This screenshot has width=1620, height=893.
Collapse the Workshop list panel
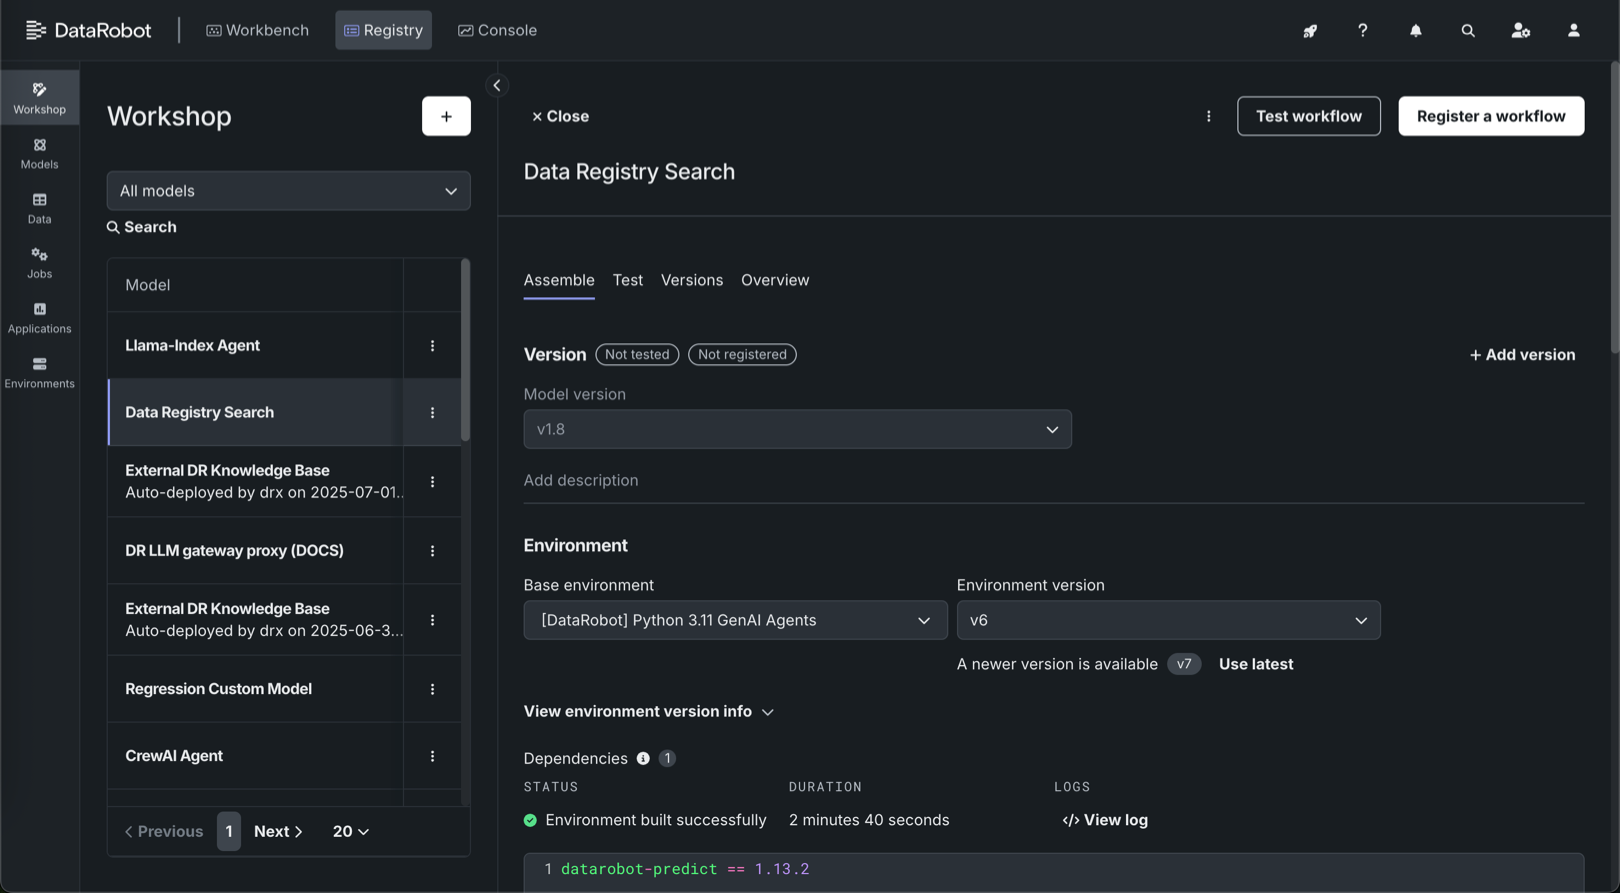coord(497,86)
